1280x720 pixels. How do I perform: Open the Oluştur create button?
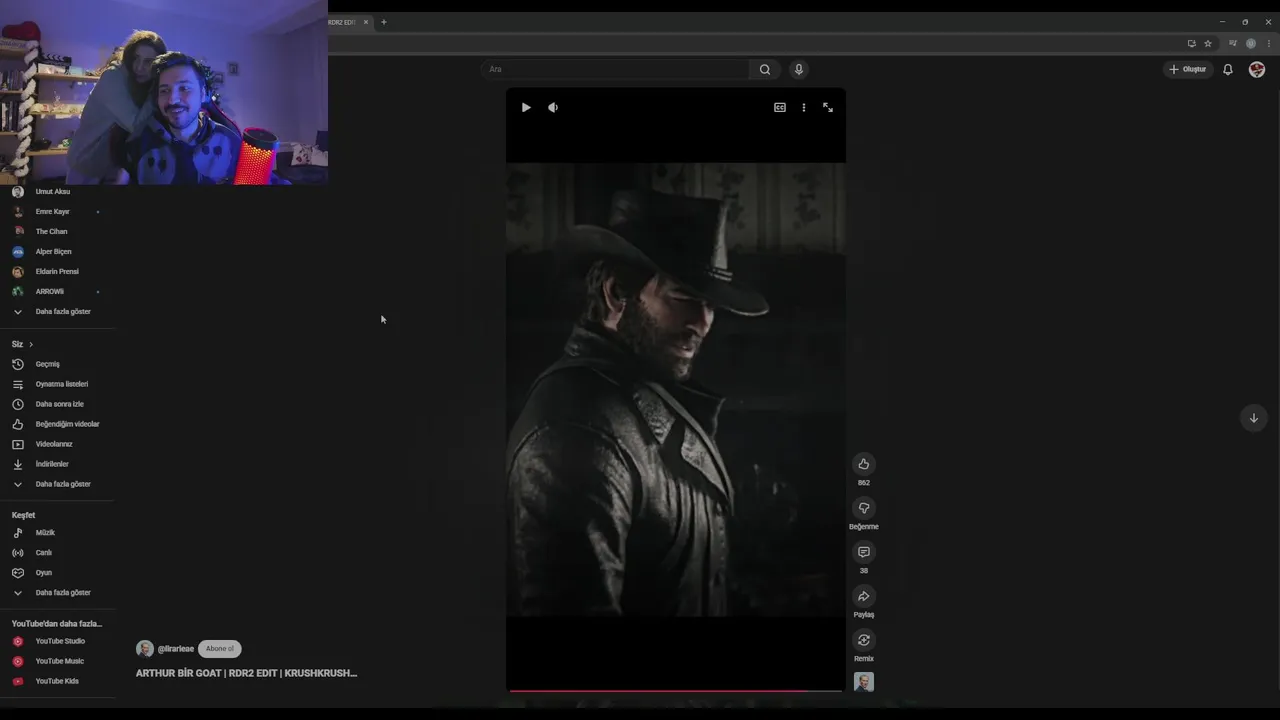click(x=1188, y=69)
